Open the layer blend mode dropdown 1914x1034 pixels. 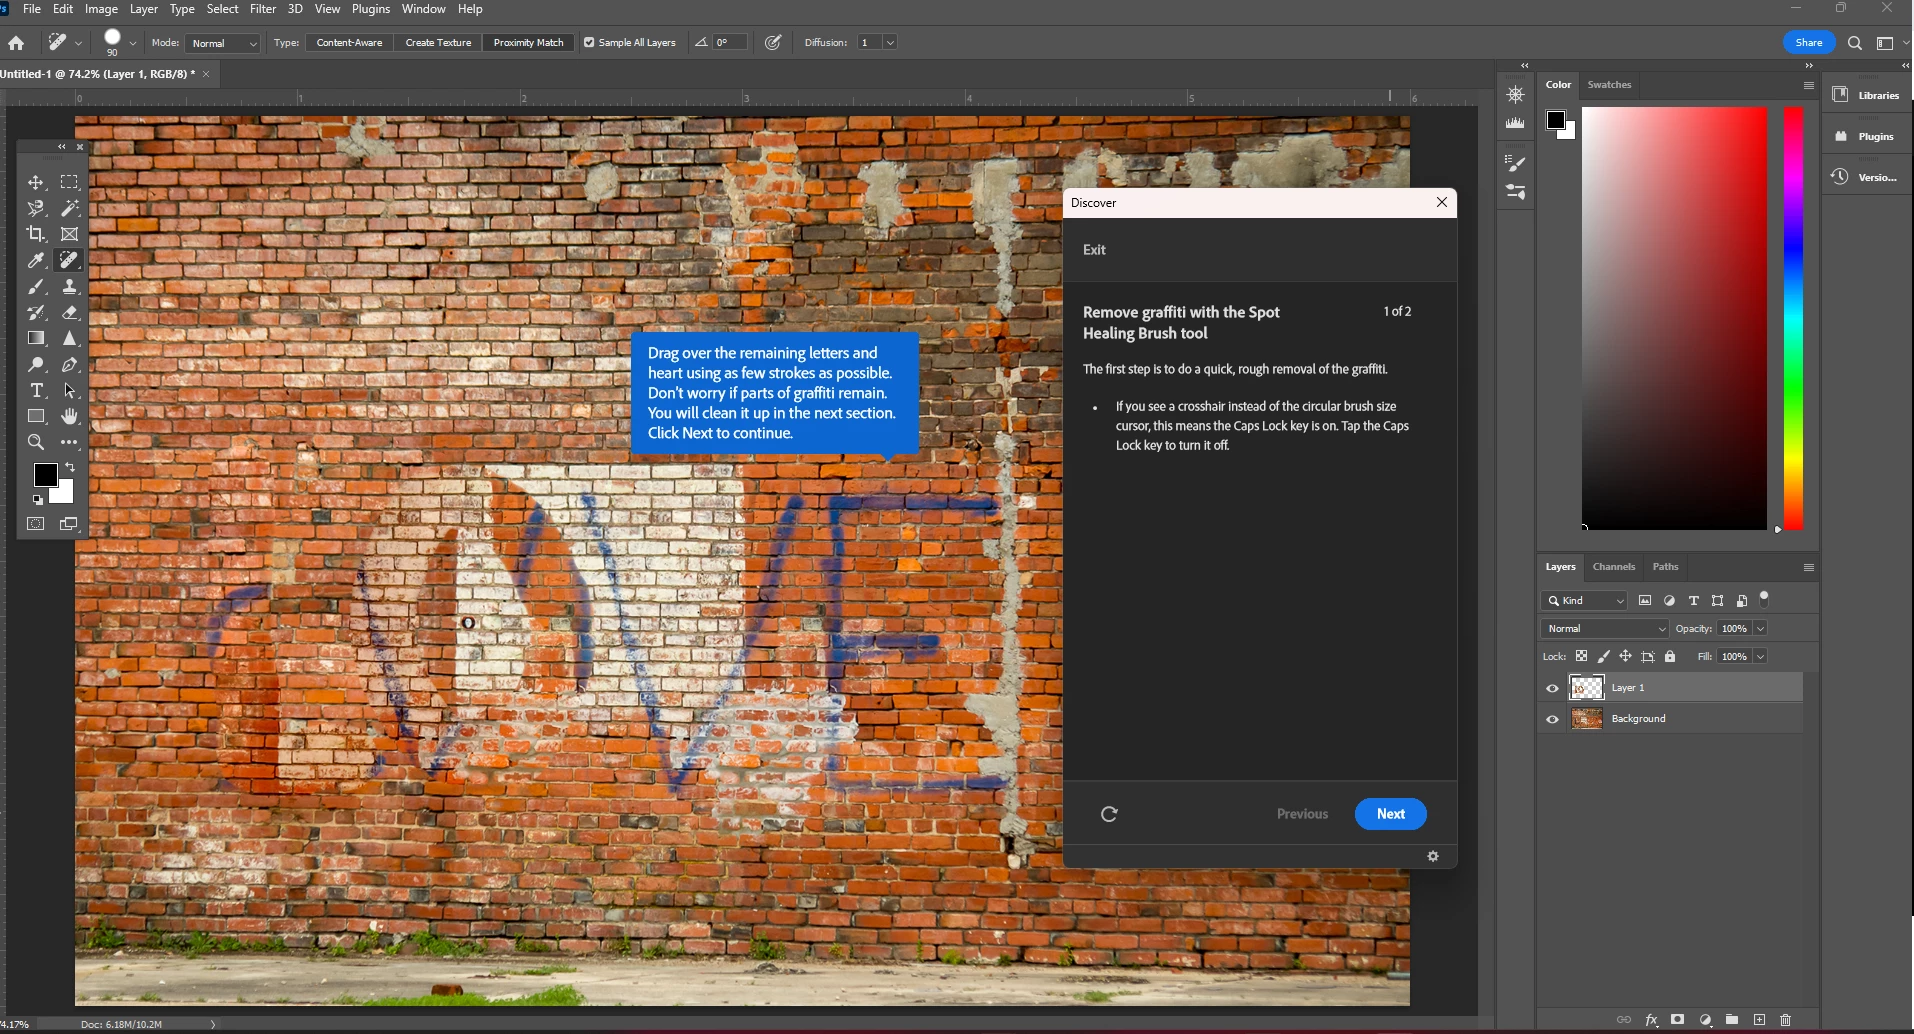click(1605, 629)
